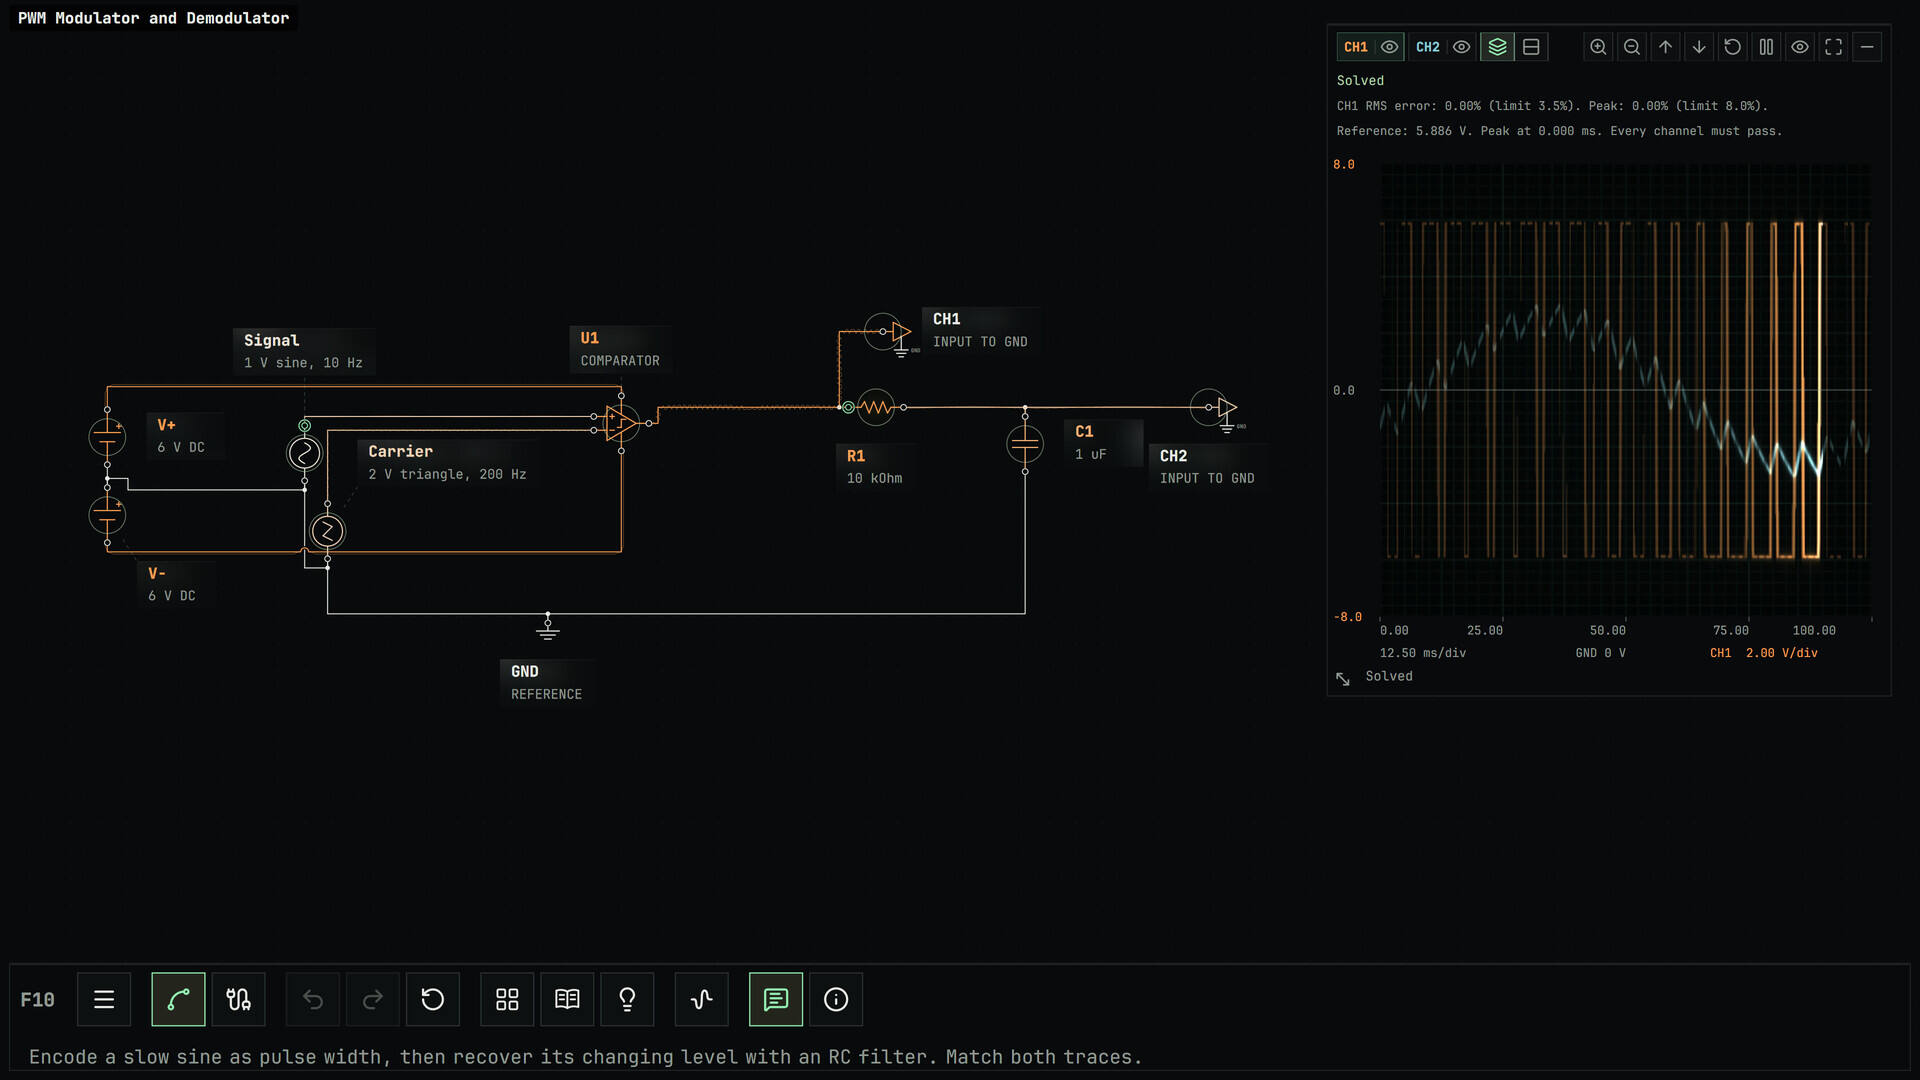Toggle reference trace visibility eye
1920x1080 pixels.
pyautogui.click(x=1800, y=47)
